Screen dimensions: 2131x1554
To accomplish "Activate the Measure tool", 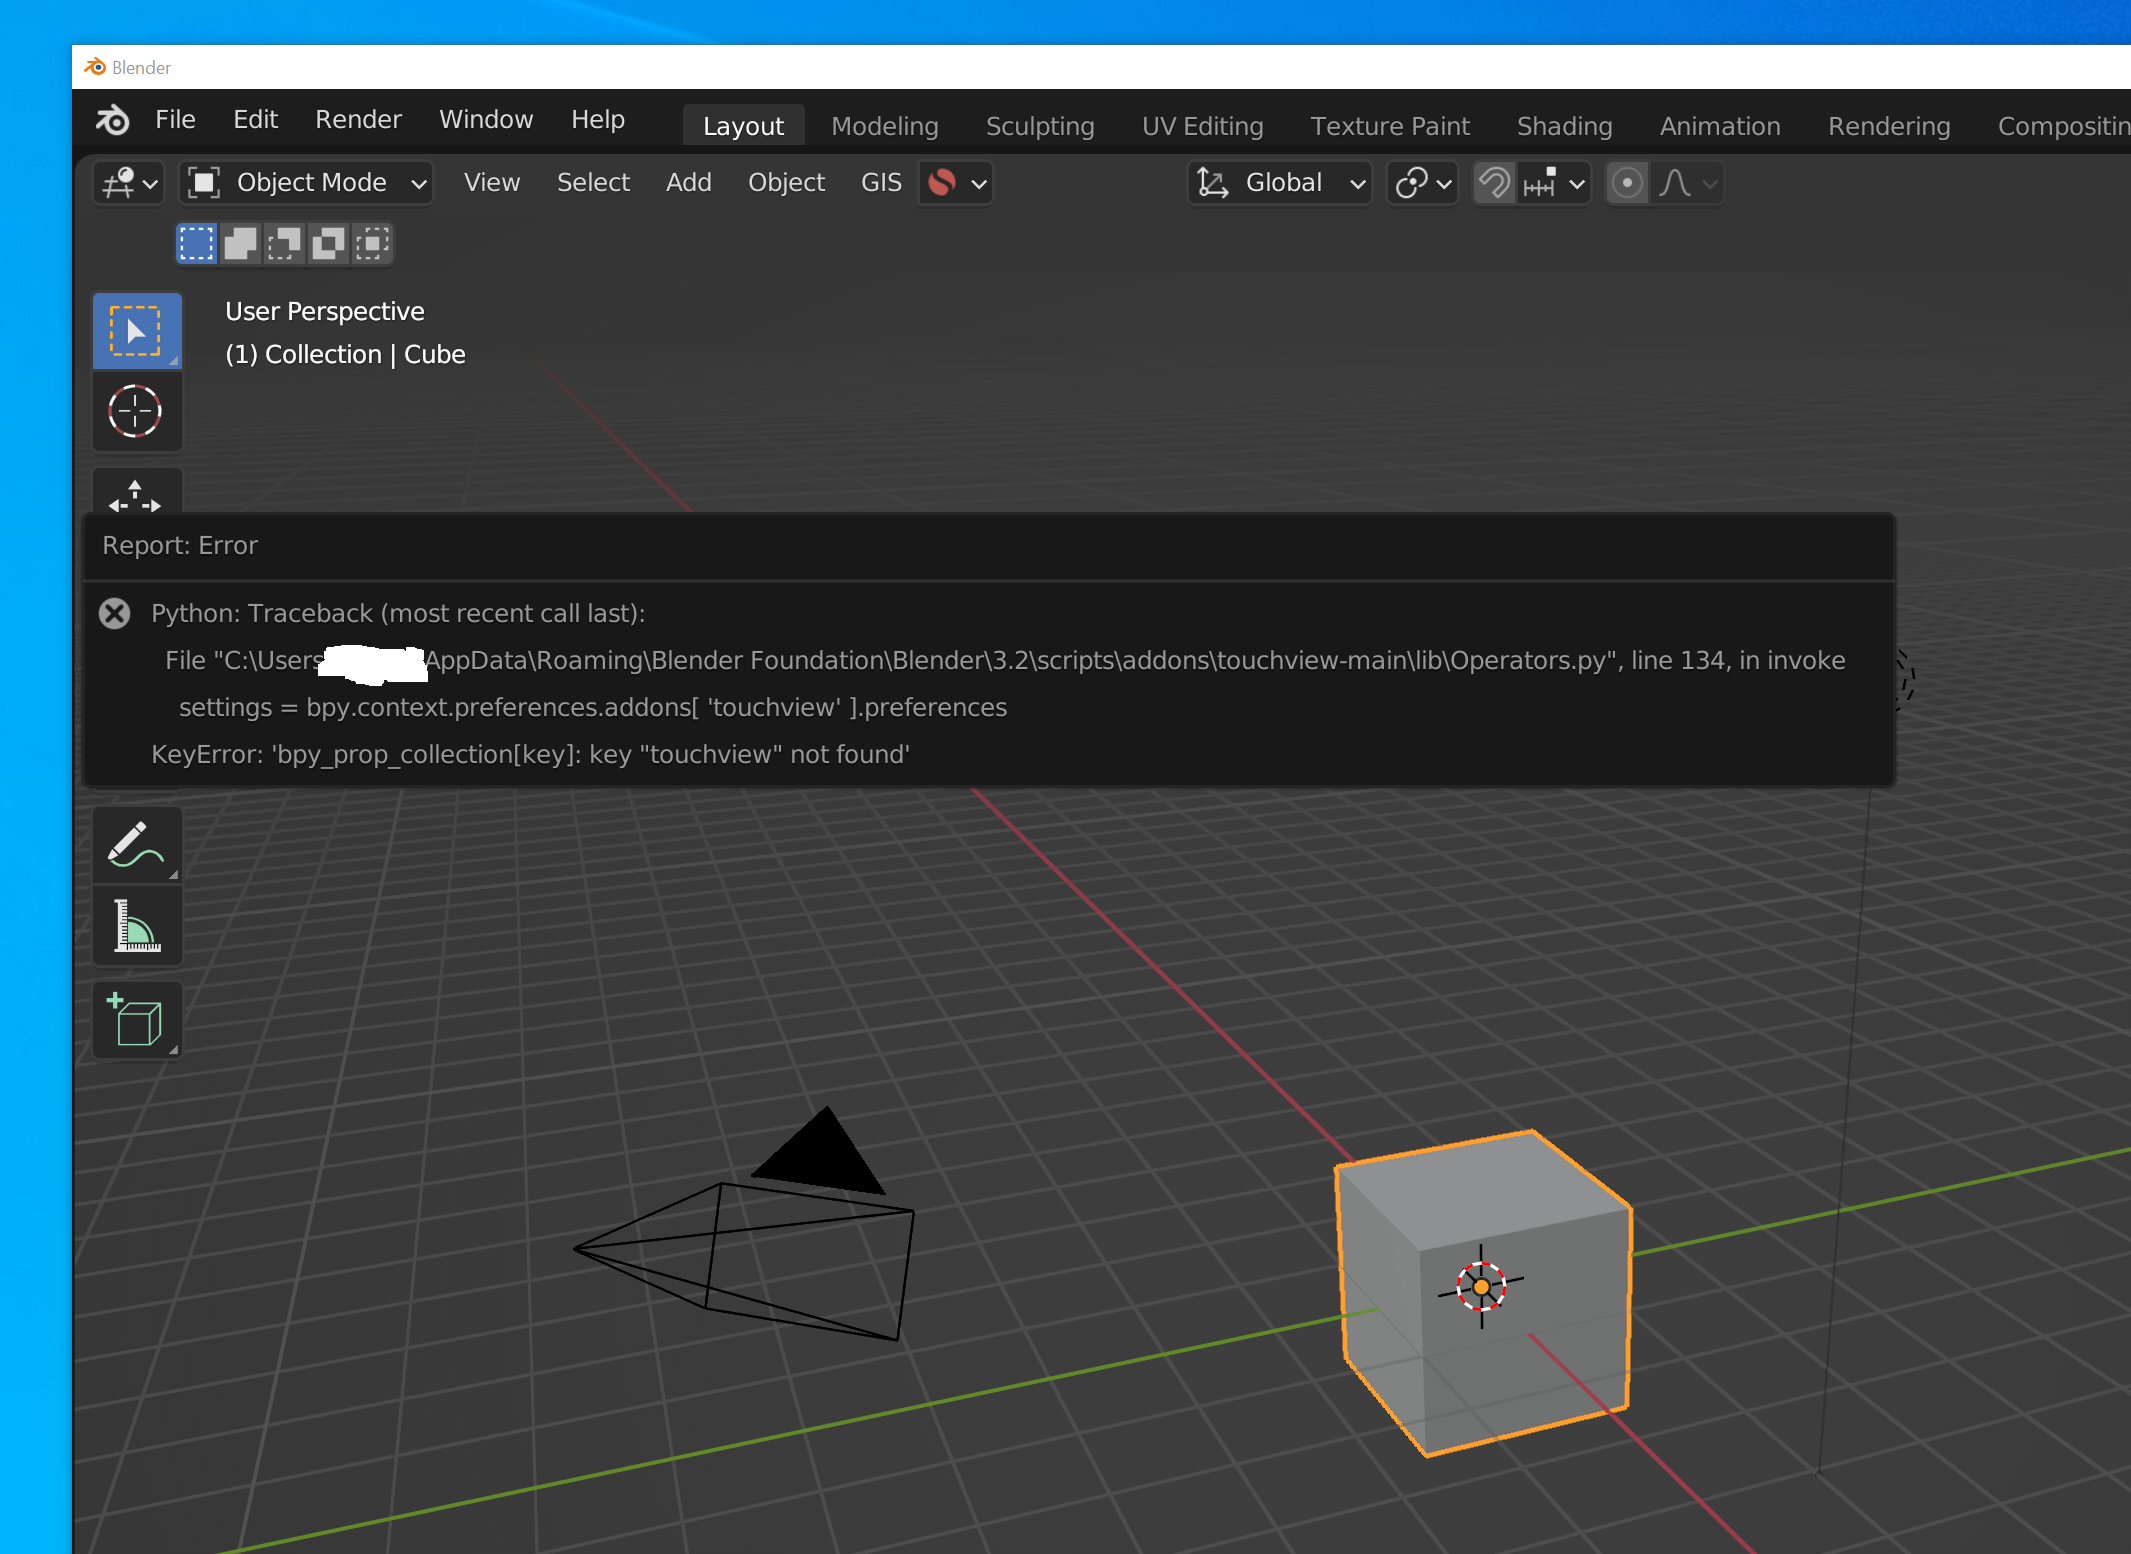I will coord(137,926).
